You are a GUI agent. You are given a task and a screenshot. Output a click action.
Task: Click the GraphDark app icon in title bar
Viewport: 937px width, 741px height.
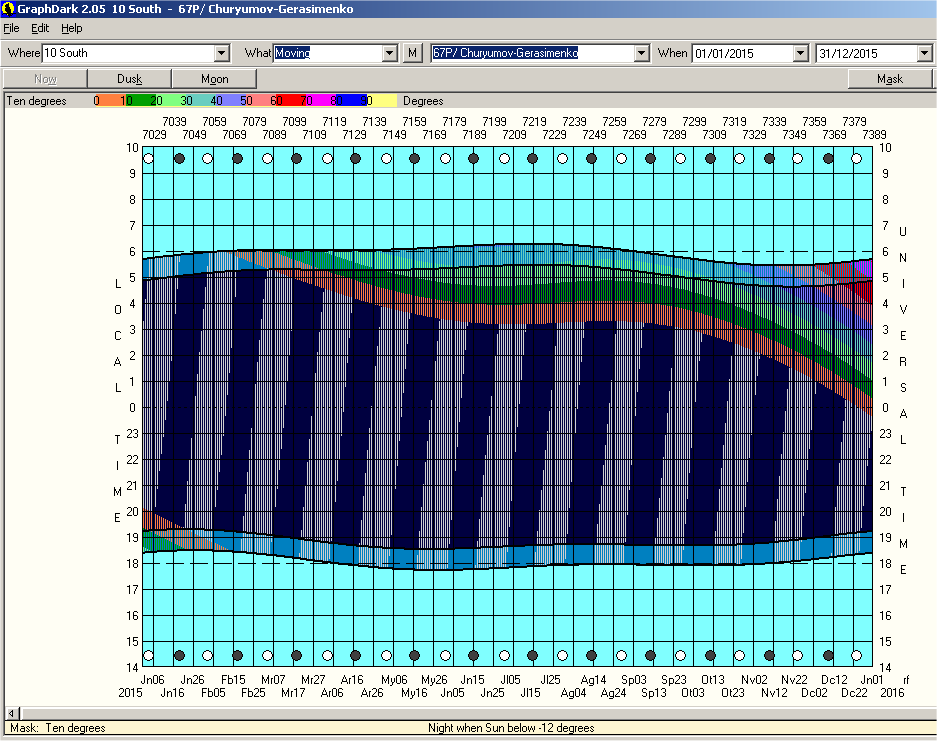[x=8, y=8]
